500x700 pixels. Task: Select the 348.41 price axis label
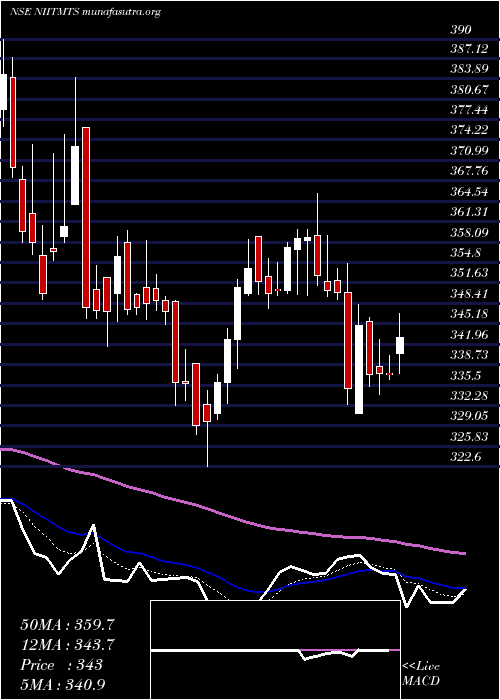coord(469,294)
